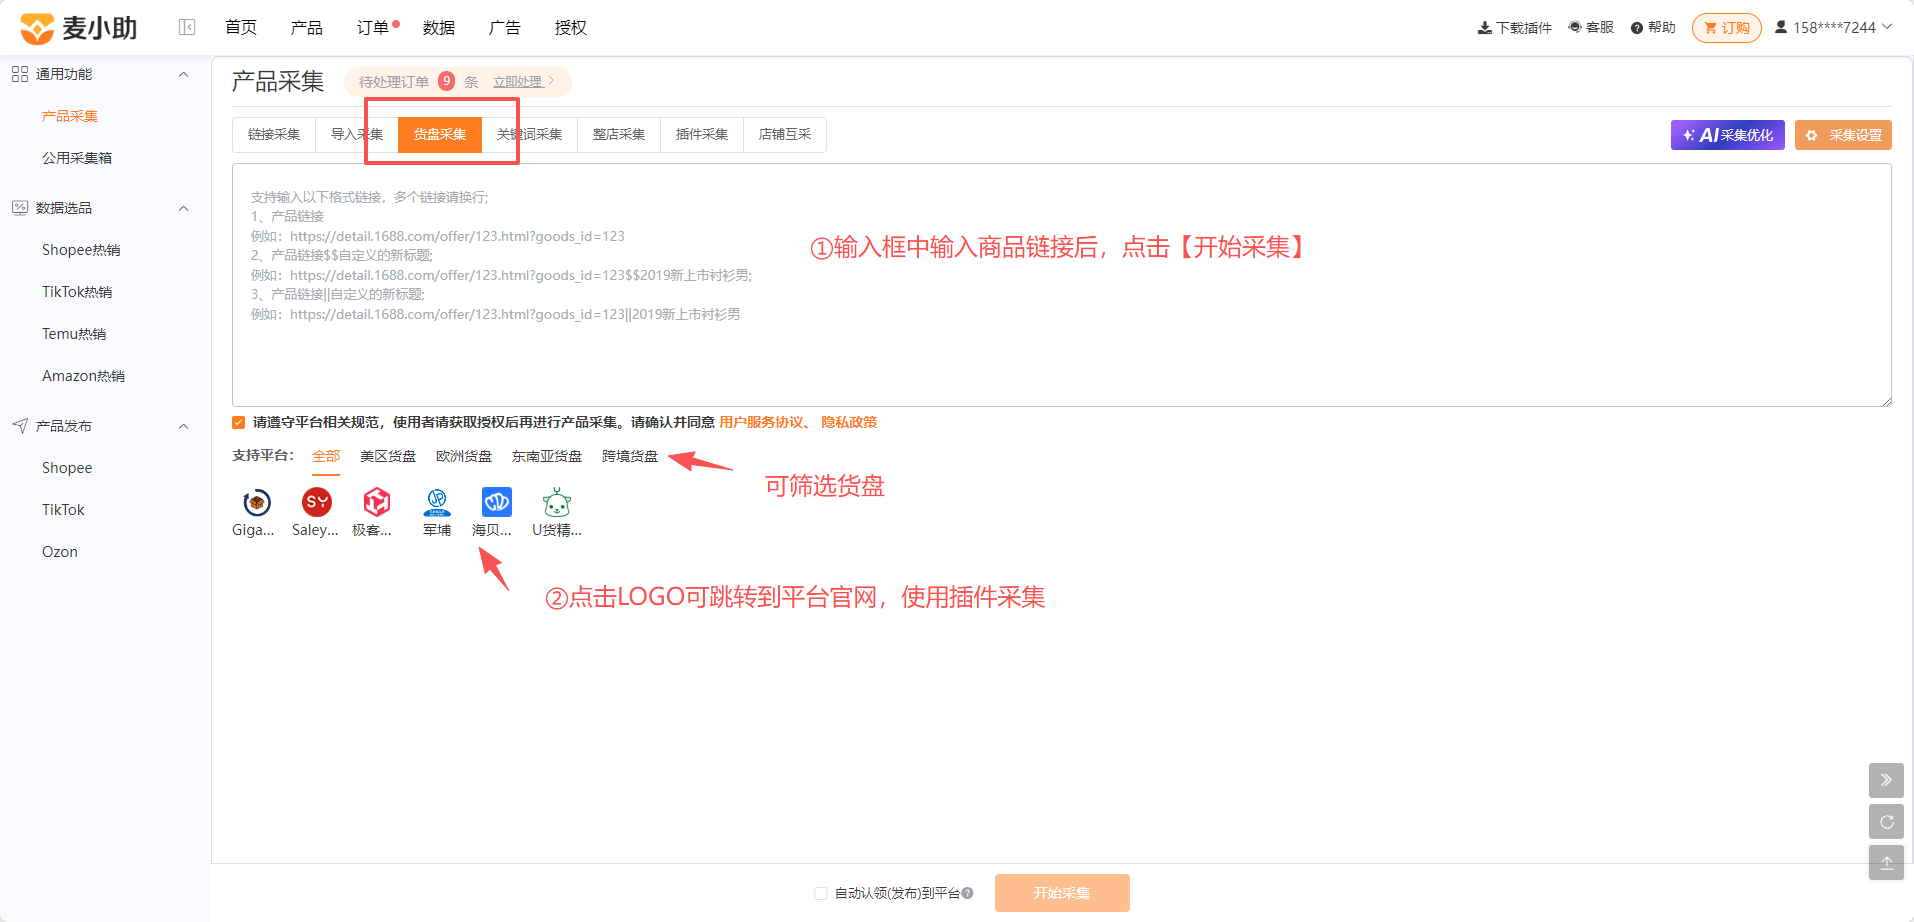Switch to 链接采集 tab

point(274,135)
